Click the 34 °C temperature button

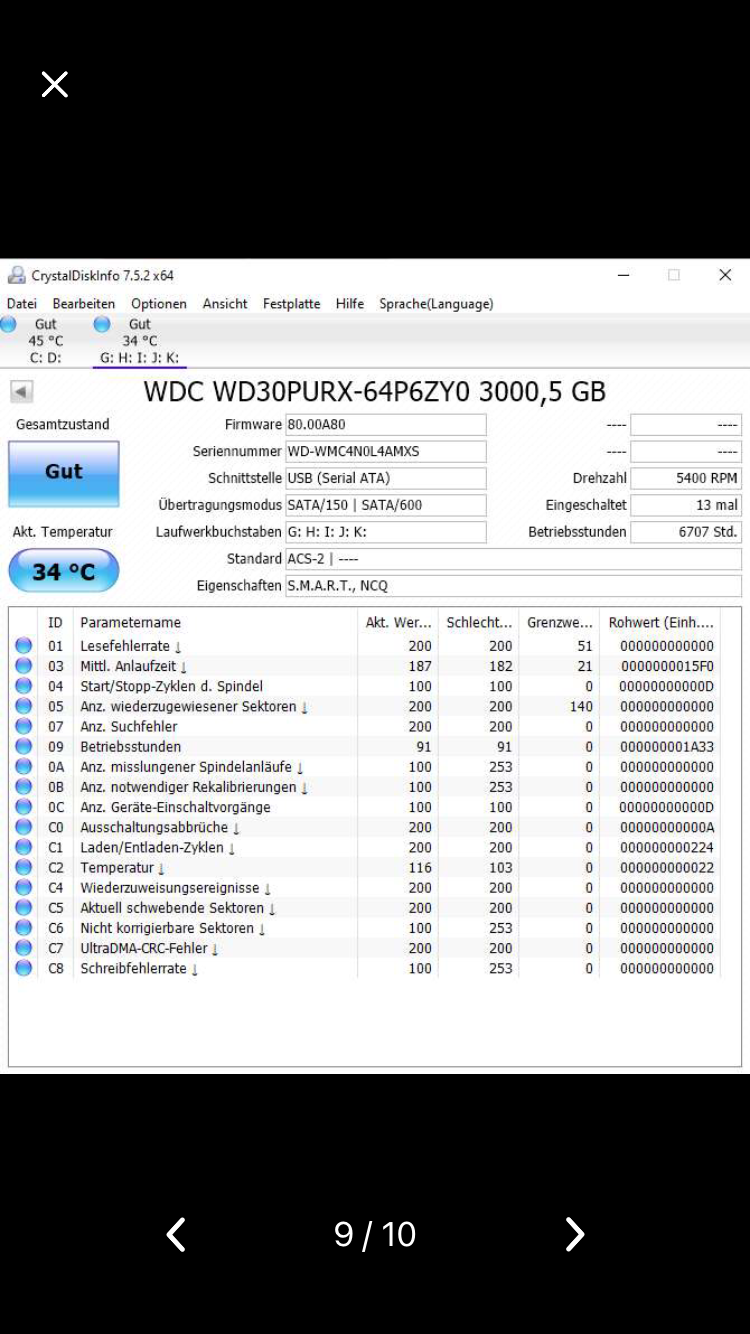point(64,571)
